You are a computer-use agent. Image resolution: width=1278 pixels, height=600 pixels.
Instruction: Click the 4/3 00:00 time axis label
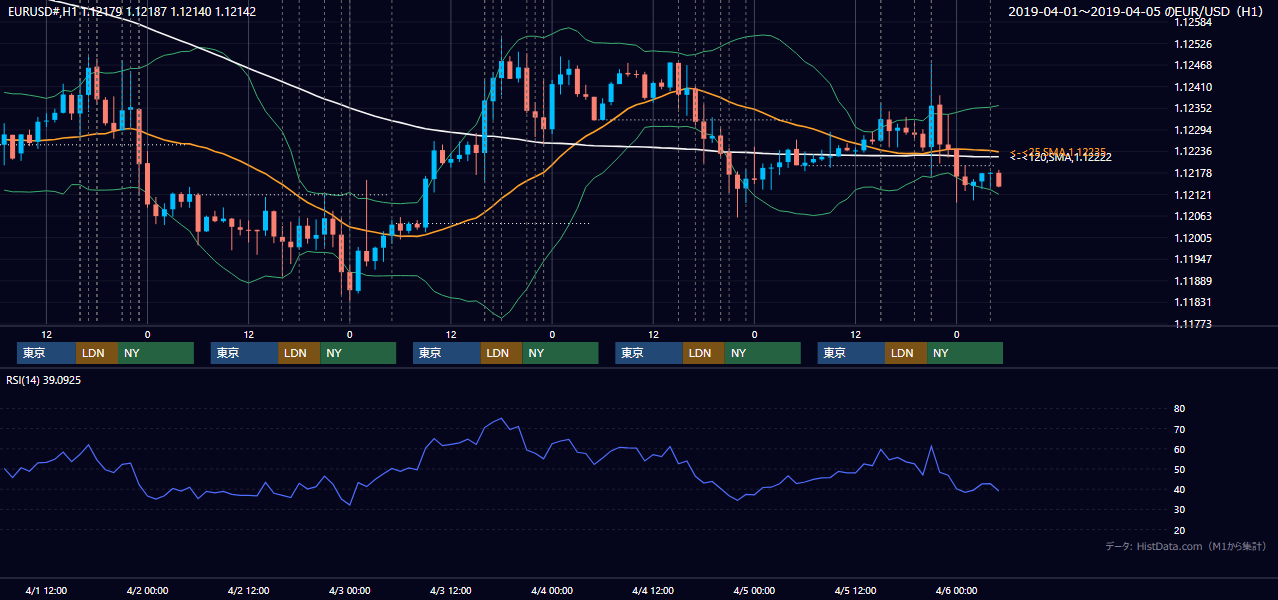coord(349,590)
